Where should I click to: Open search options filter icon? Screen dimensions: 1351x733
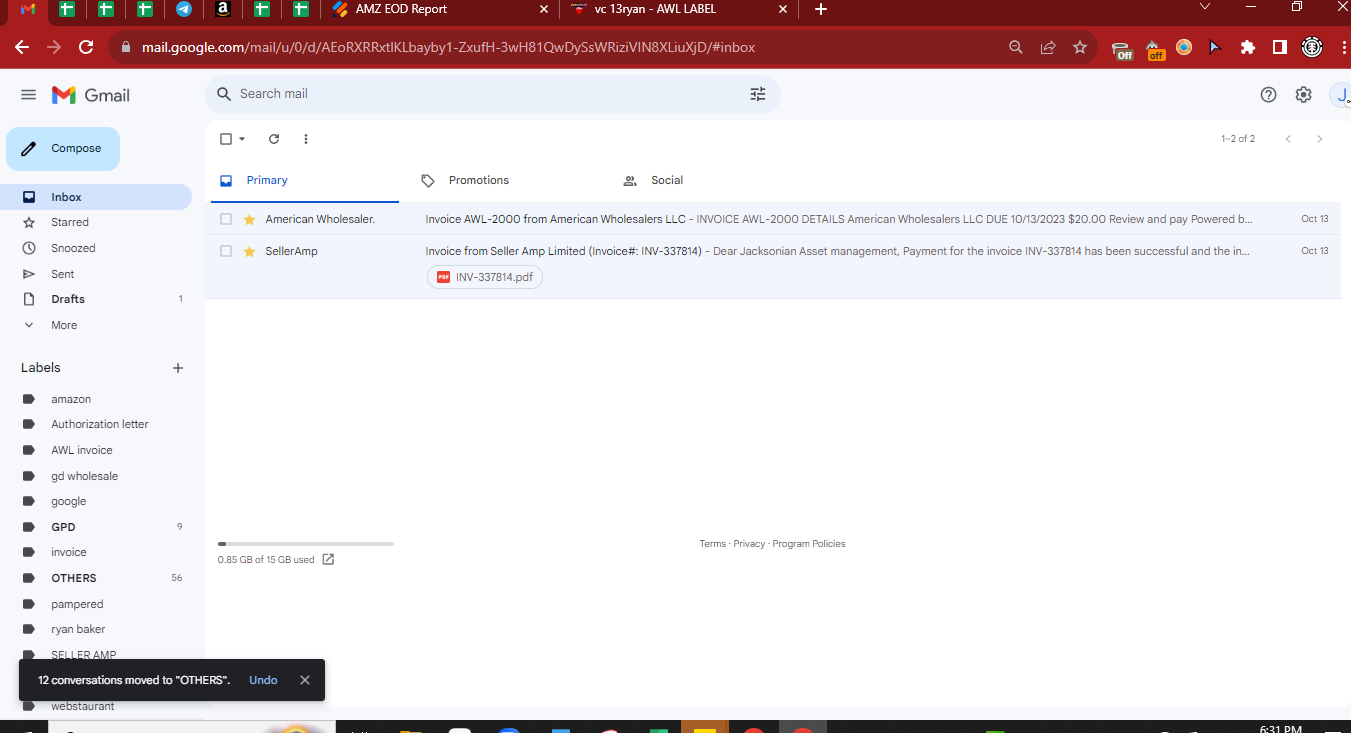(x=758, y=94)
